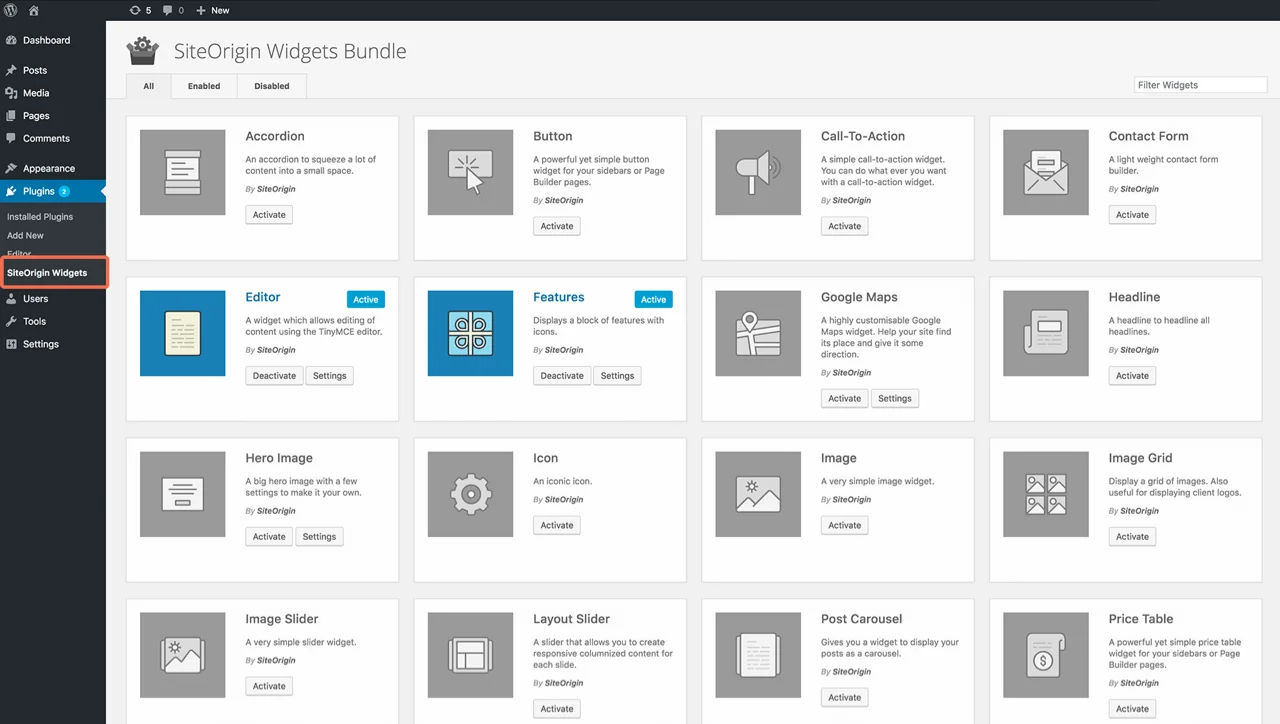
Task: Click the Features widget grid icon
Action: click(470, 333)
